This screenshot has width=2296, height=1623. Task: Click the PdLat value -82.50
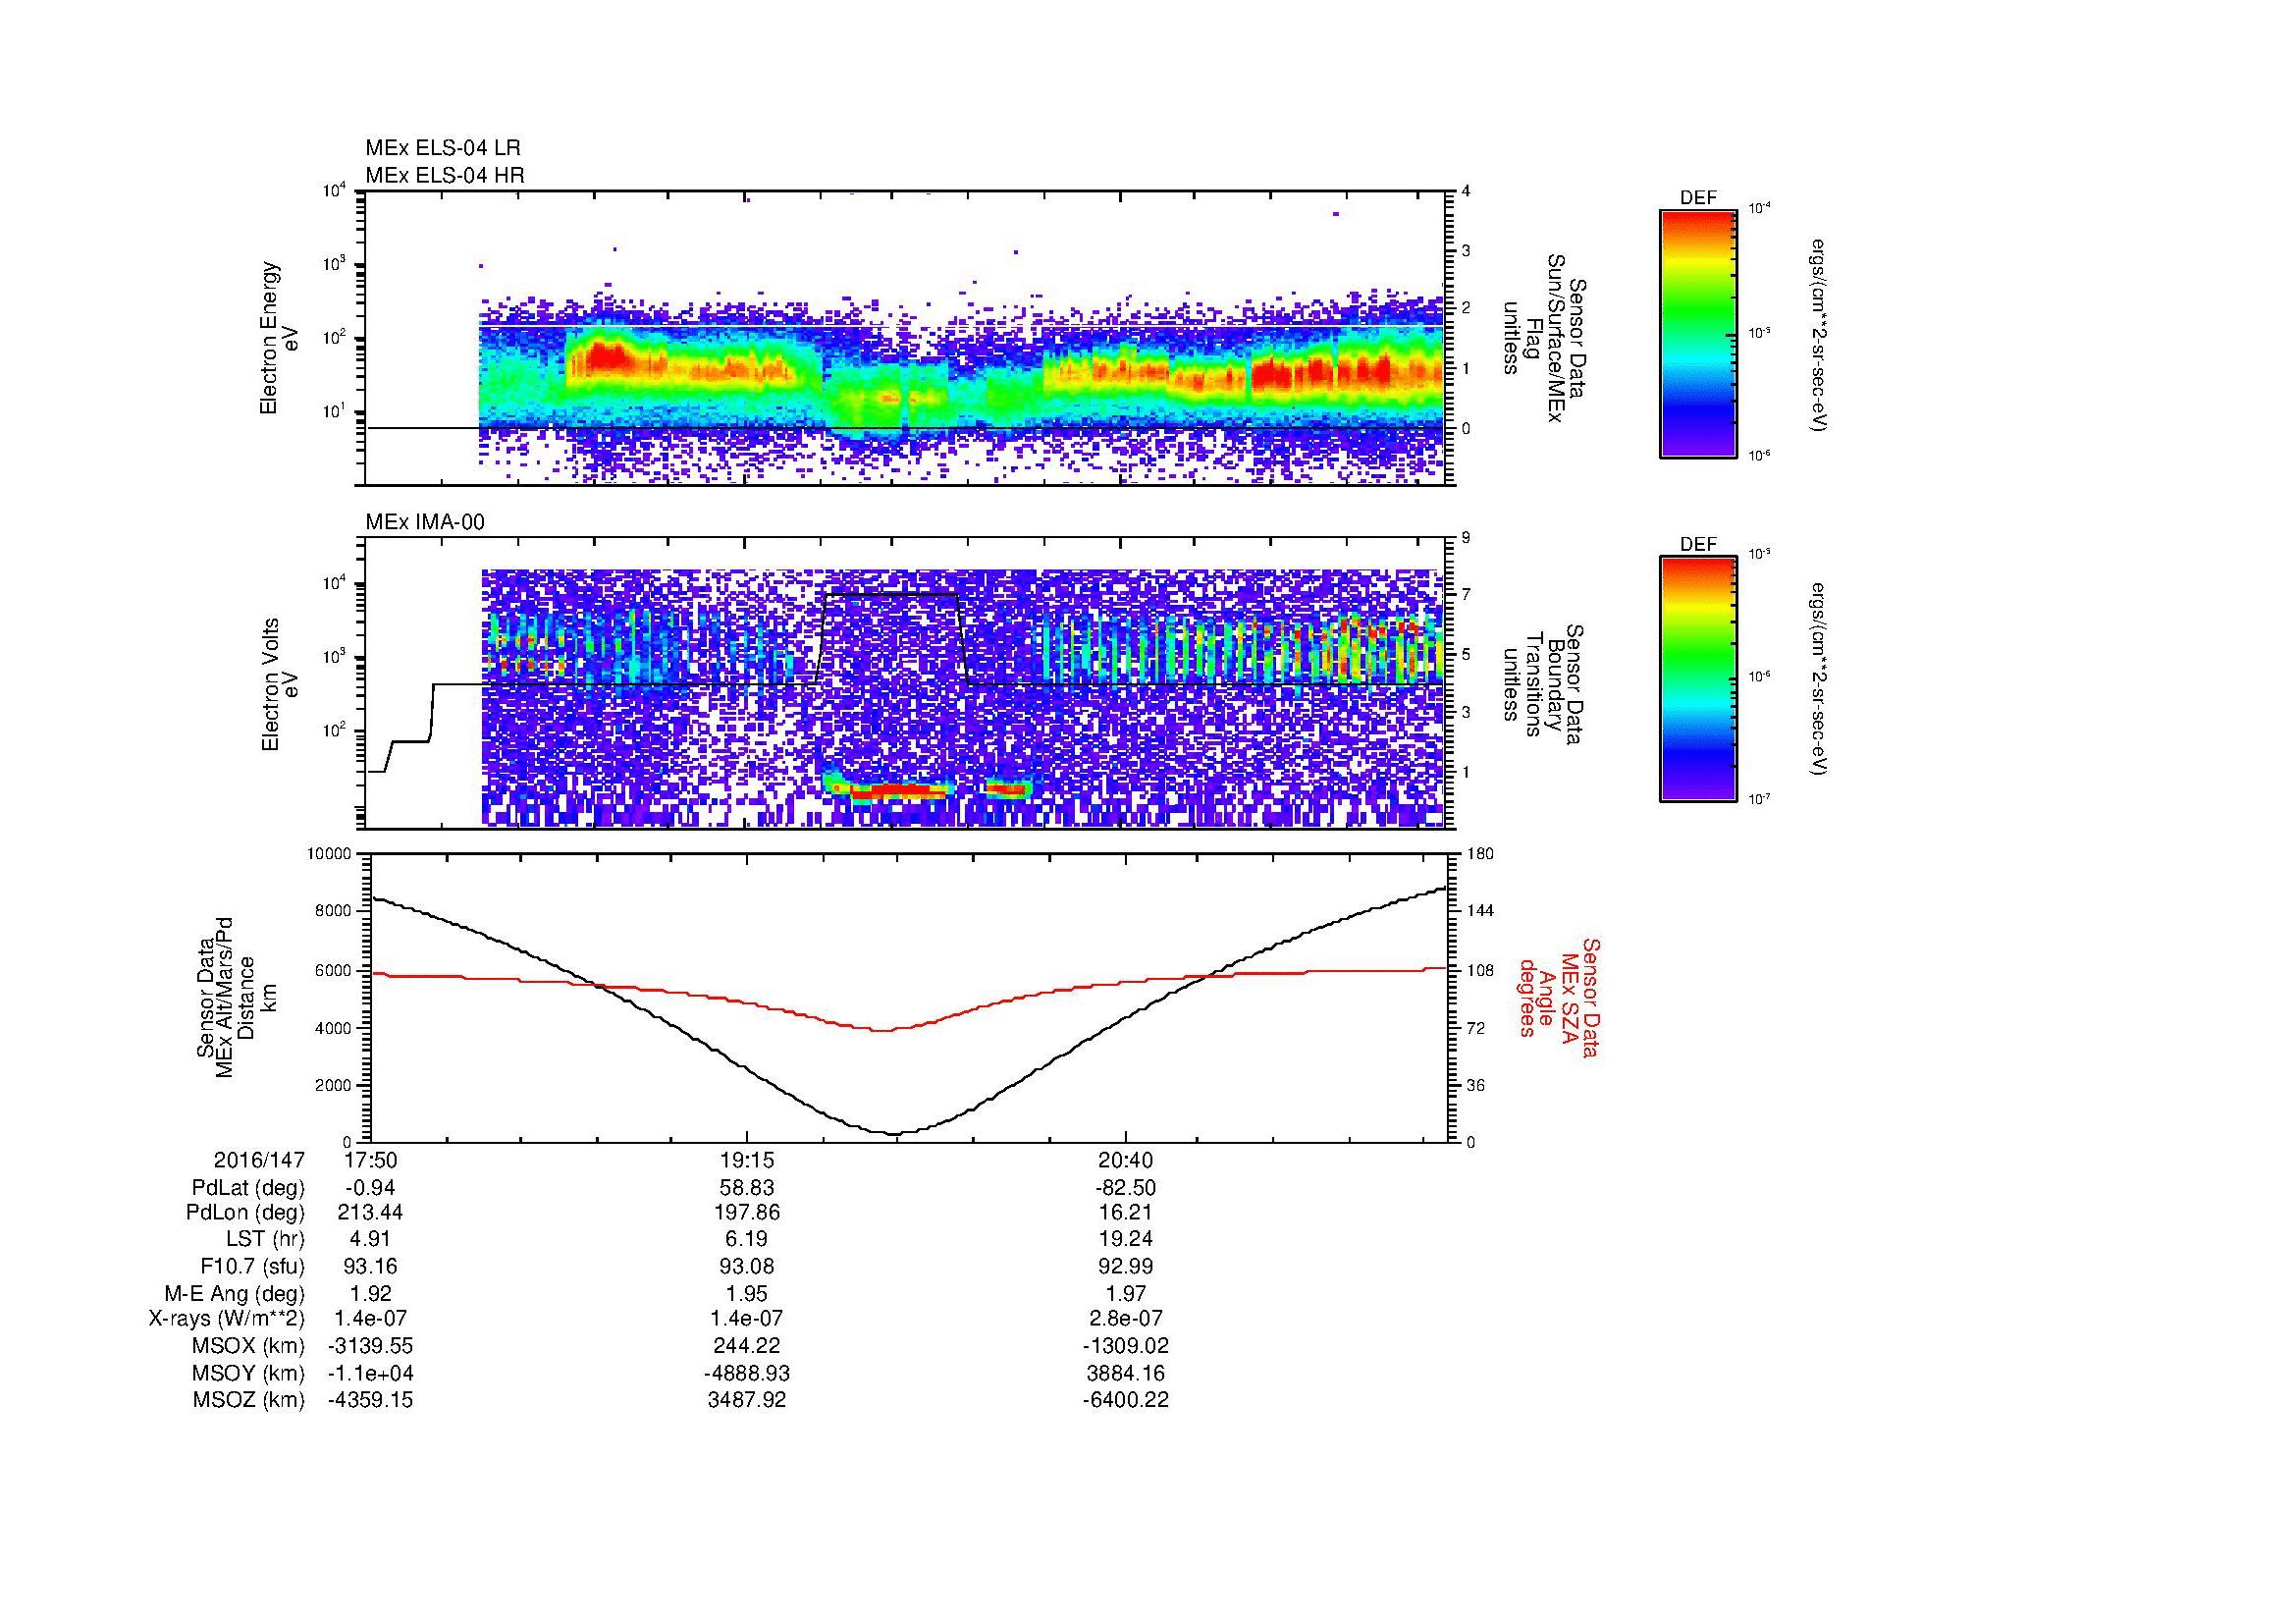[1125, 1188]
